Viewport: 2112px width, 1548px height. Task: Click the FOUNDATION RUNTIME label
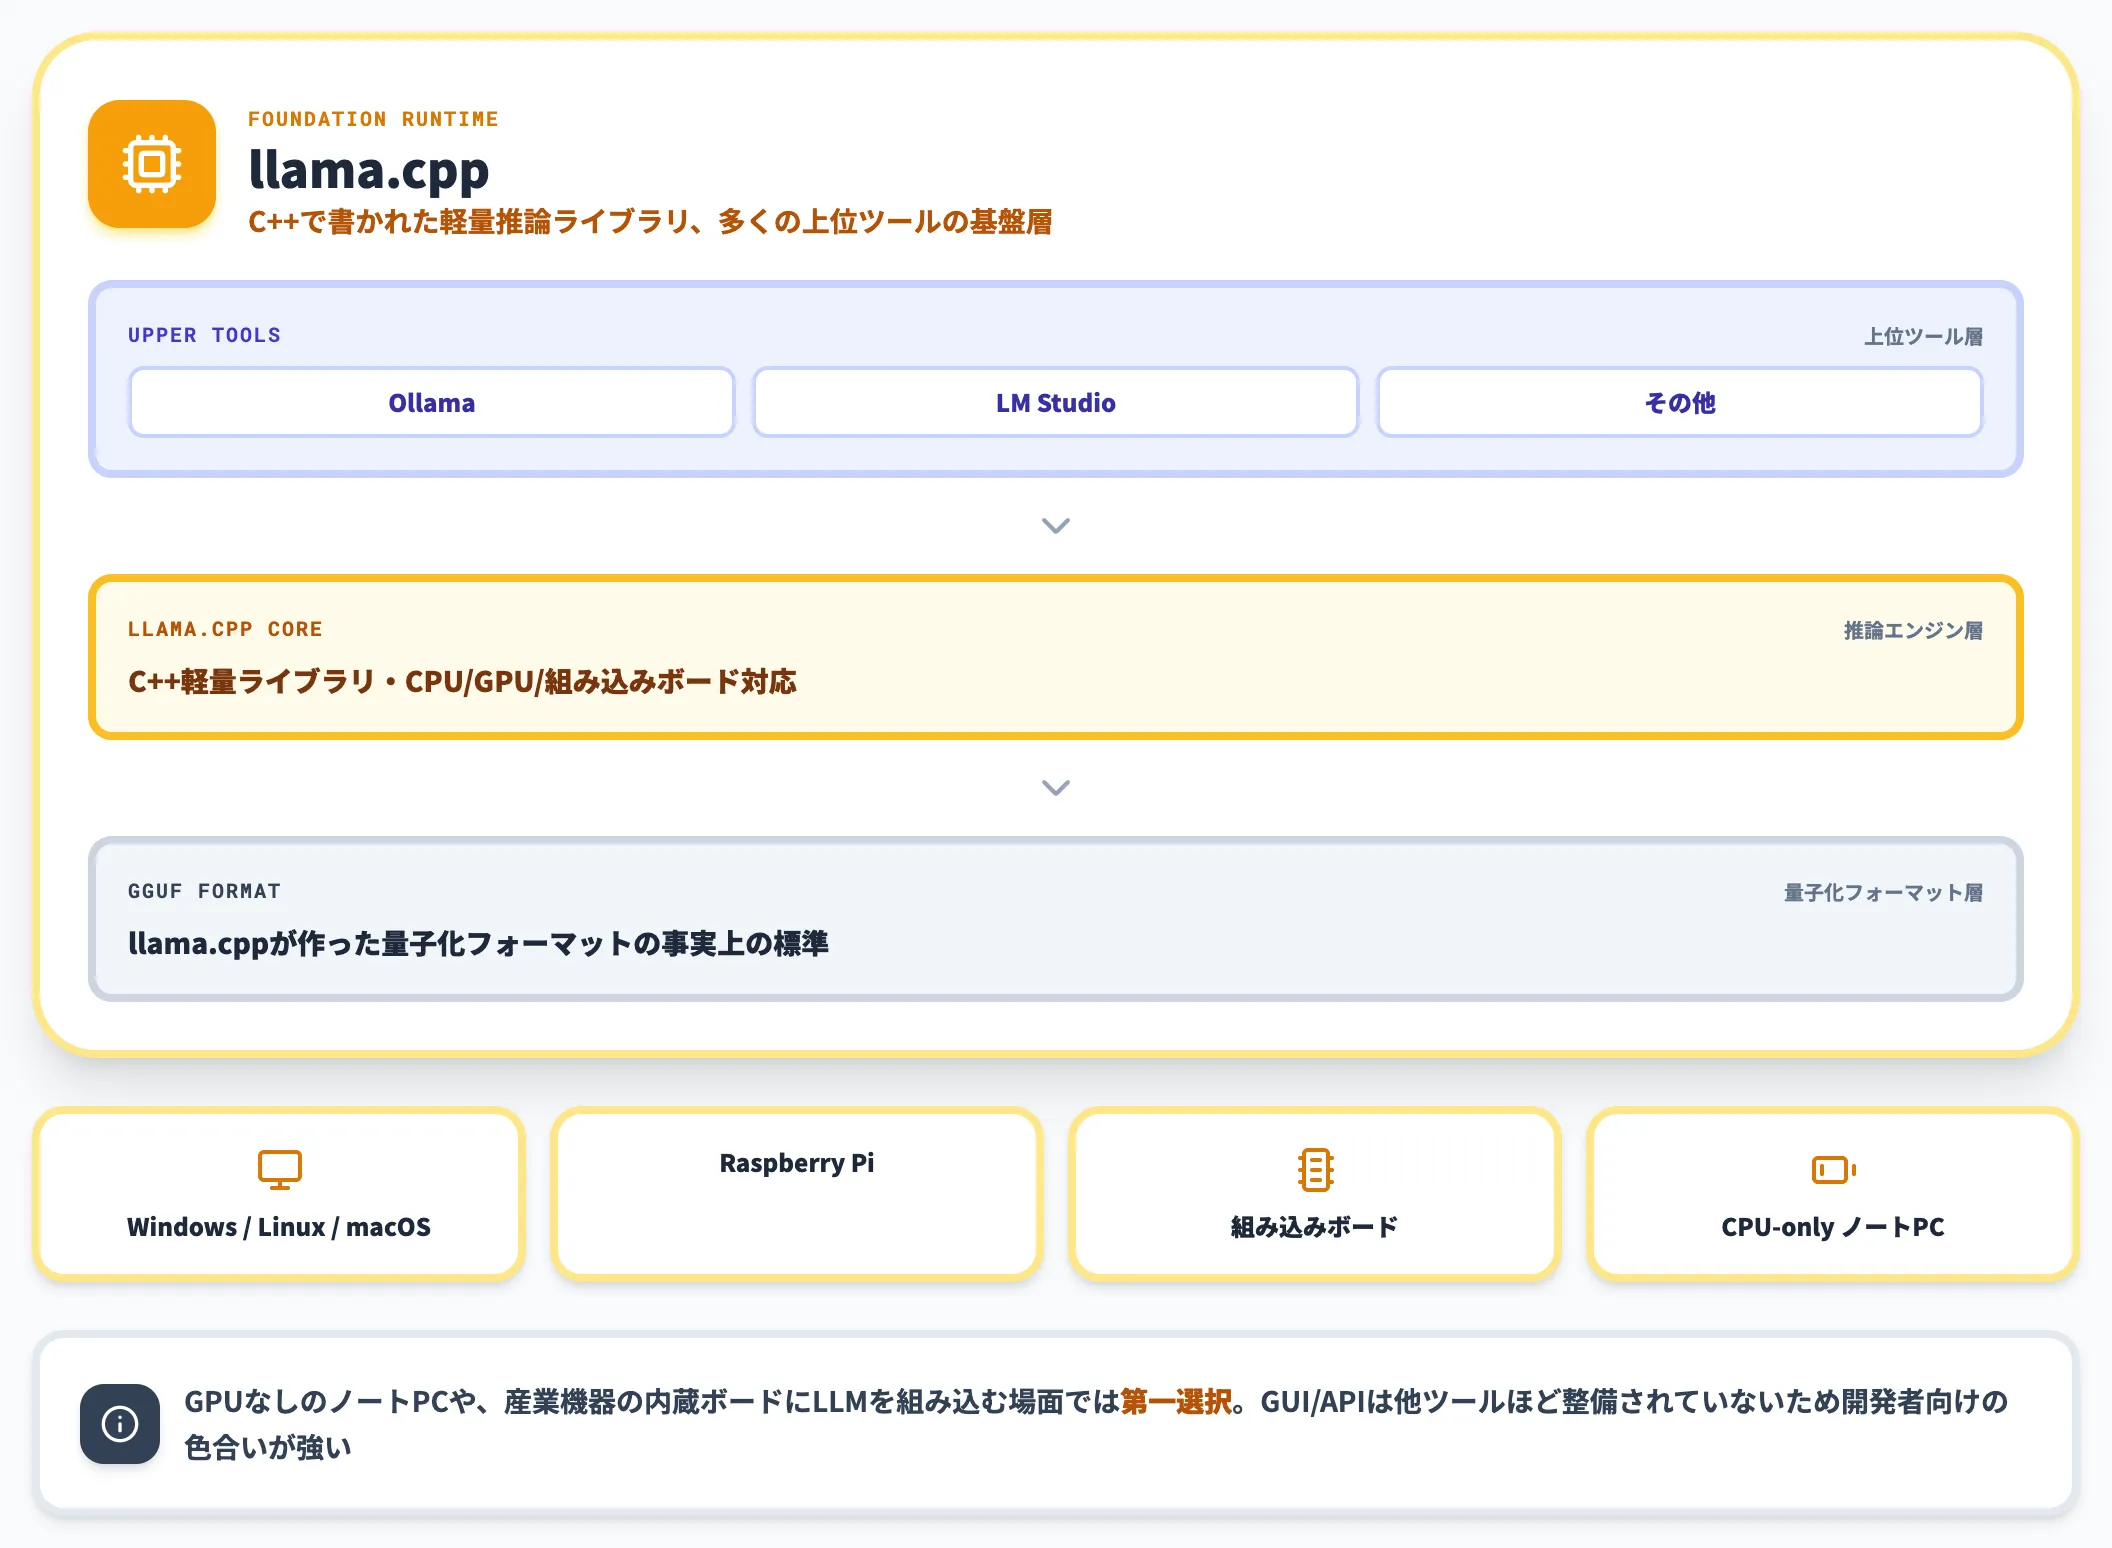(x=373, y=119)
